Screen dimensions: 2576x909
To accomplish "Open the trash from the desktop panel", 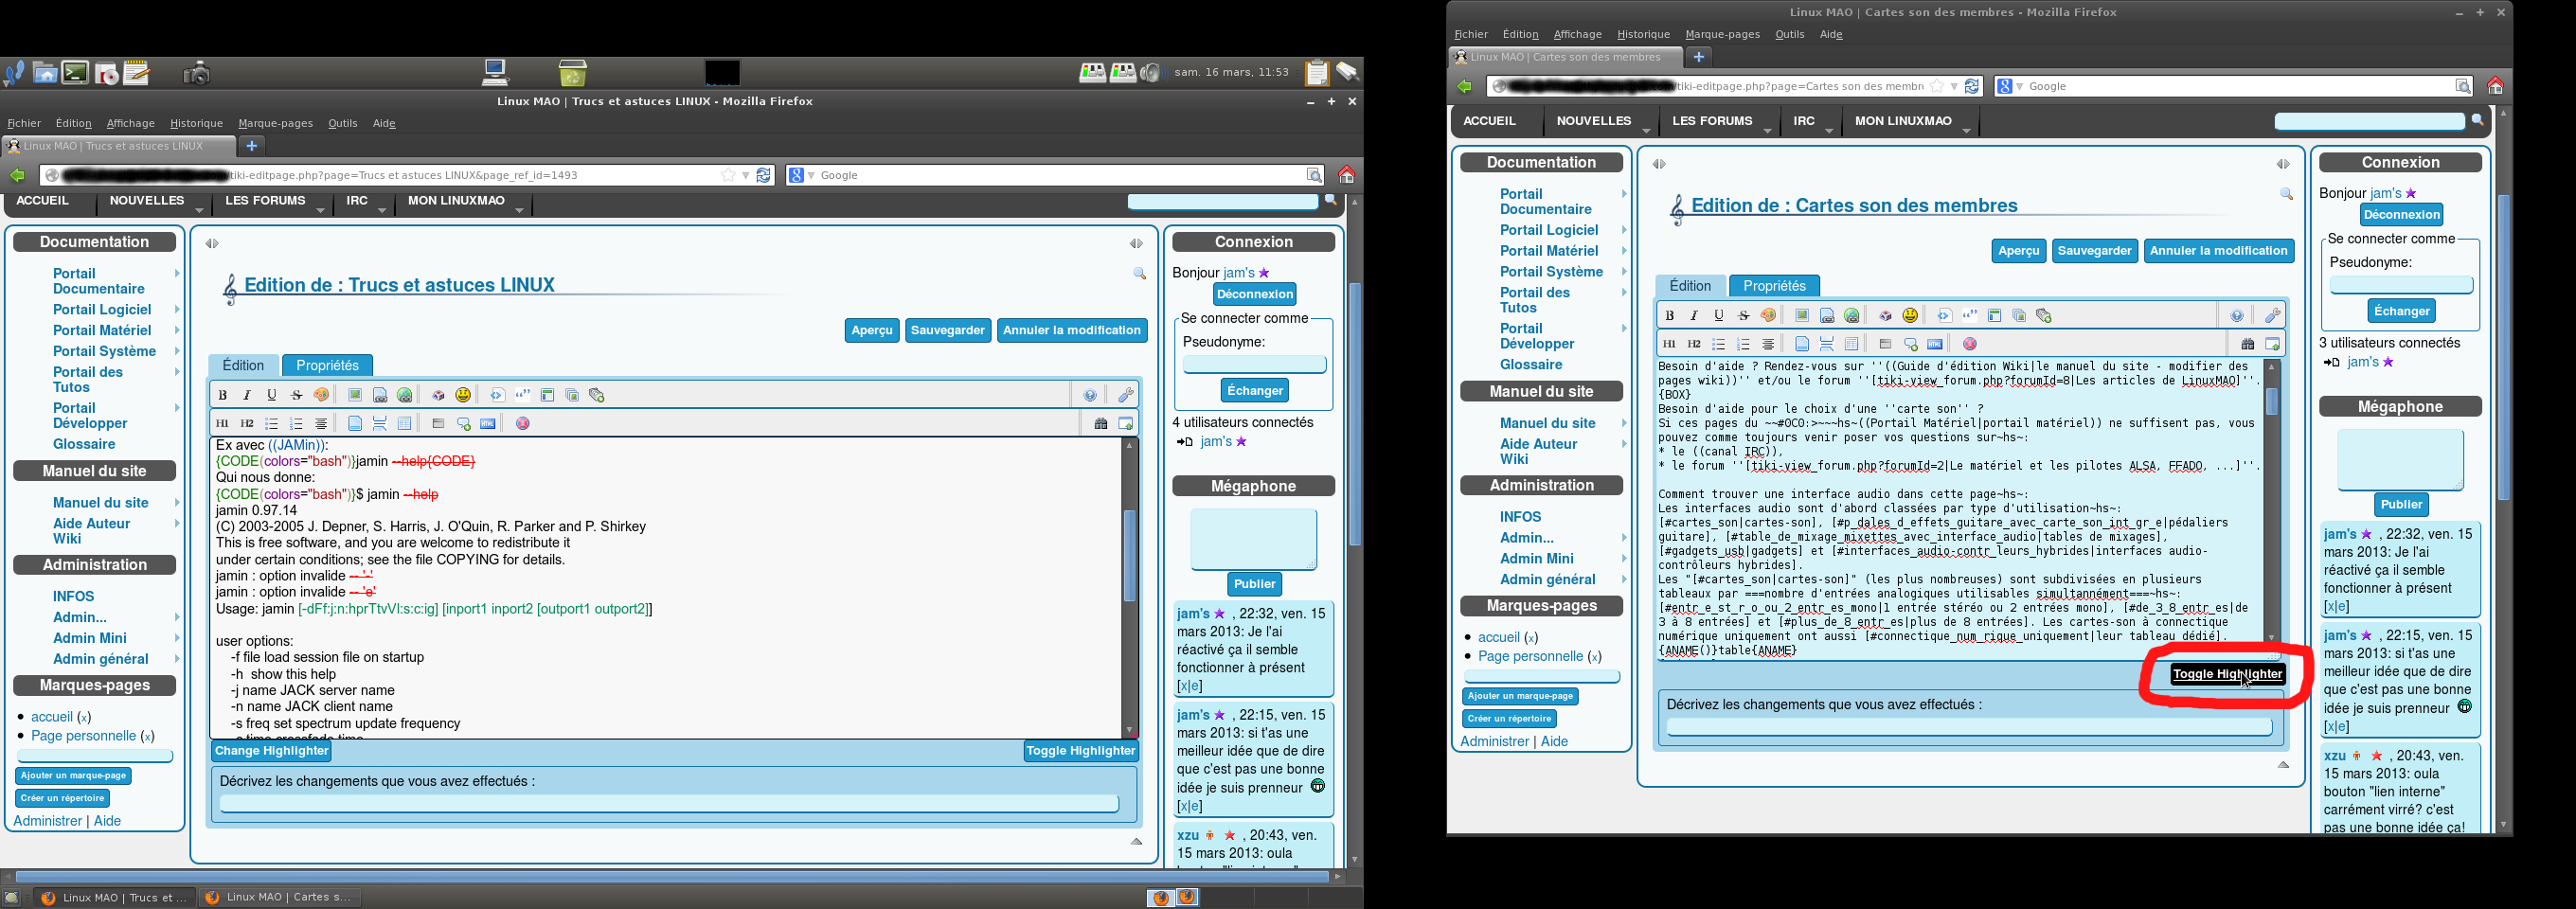I will pyautogui.click(x=573, y=72).
